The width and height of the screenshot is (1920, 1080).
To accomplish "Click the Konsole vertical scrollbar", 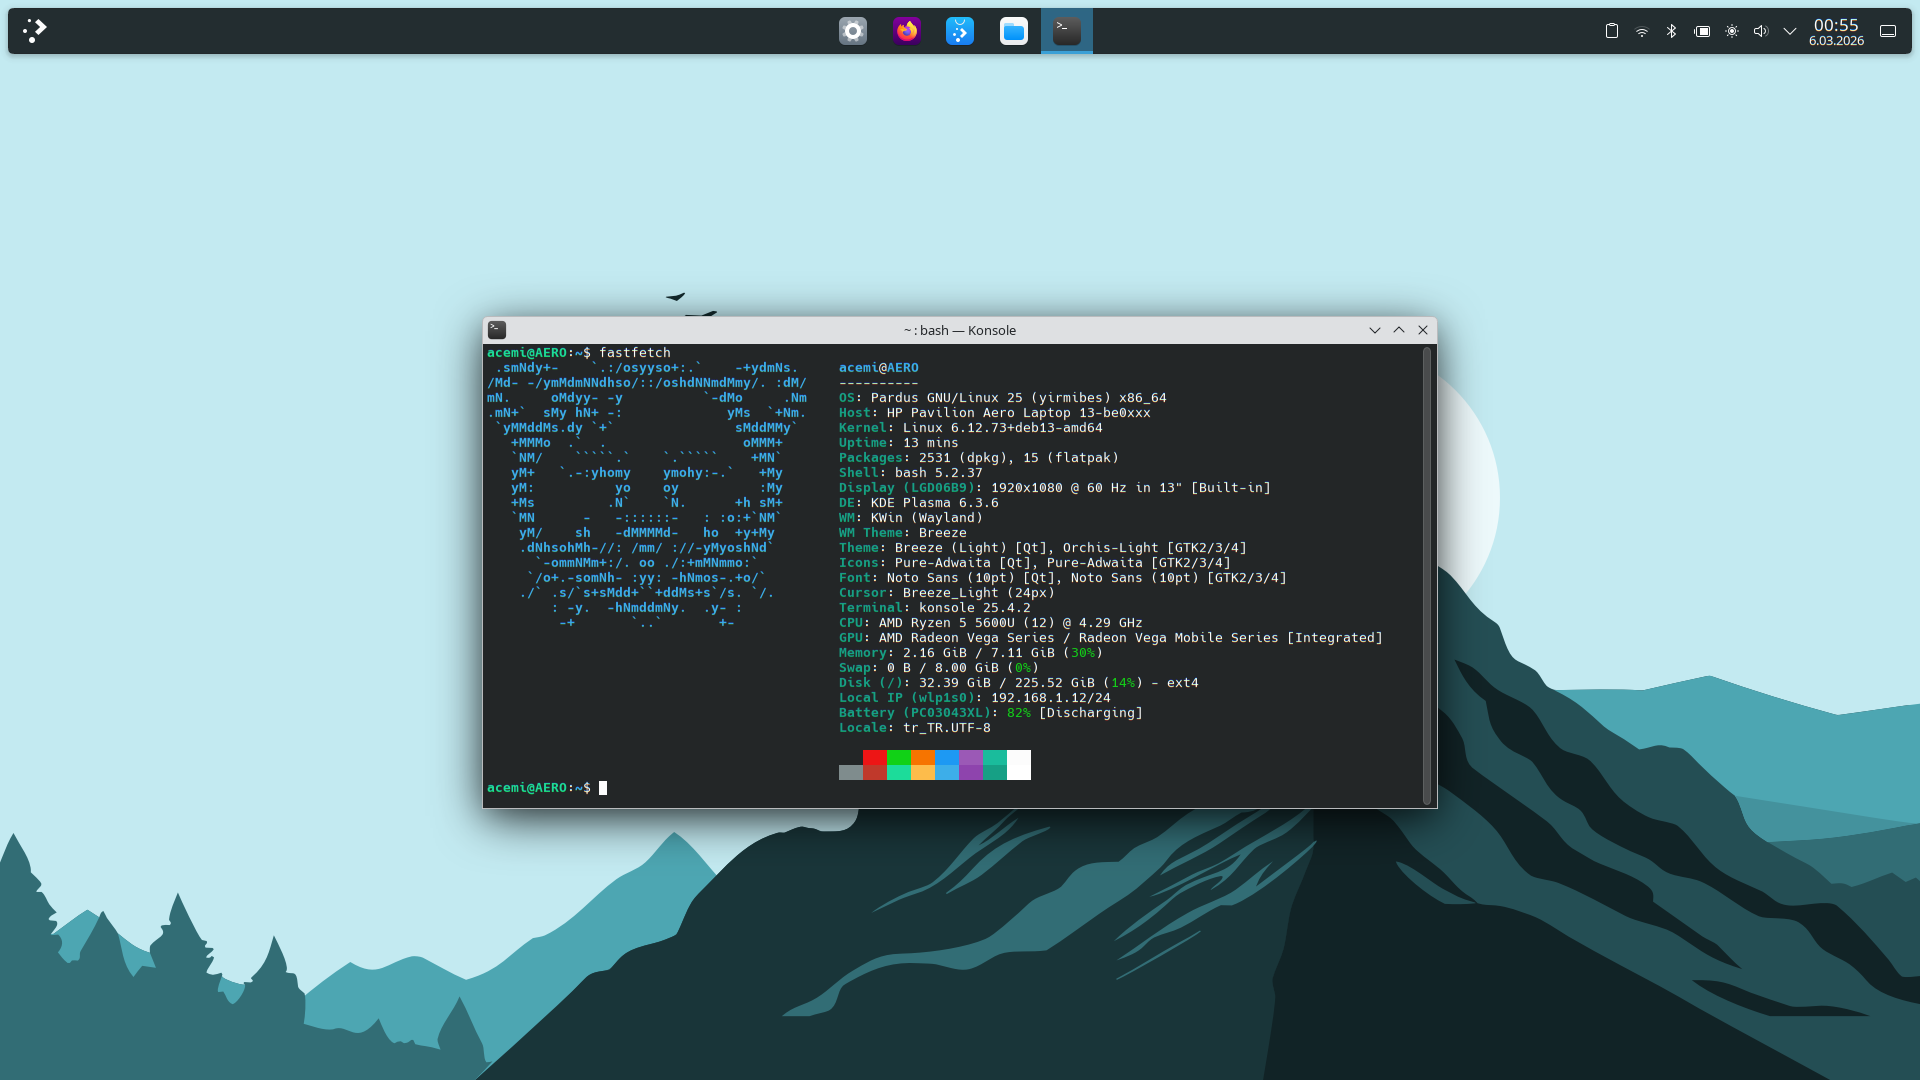I will tap(1427, 575).
